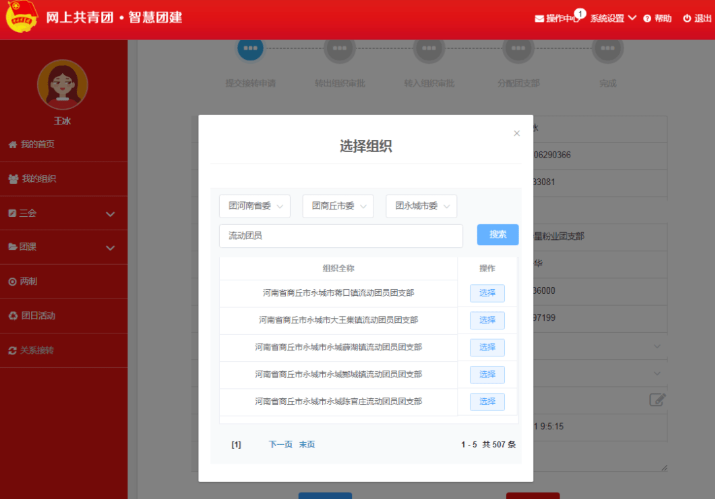Click the 下一页 pagination link
The width and height of the screenshot is (715, 499).
pos(280,445)
